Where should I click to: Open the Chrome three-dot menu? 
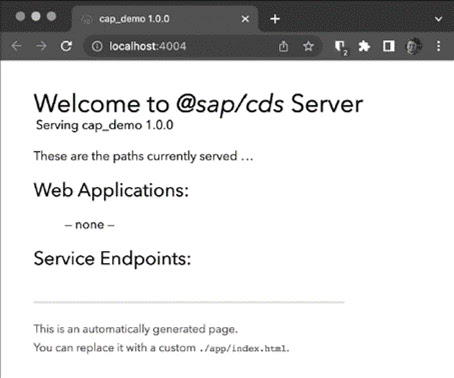[439, 46]
